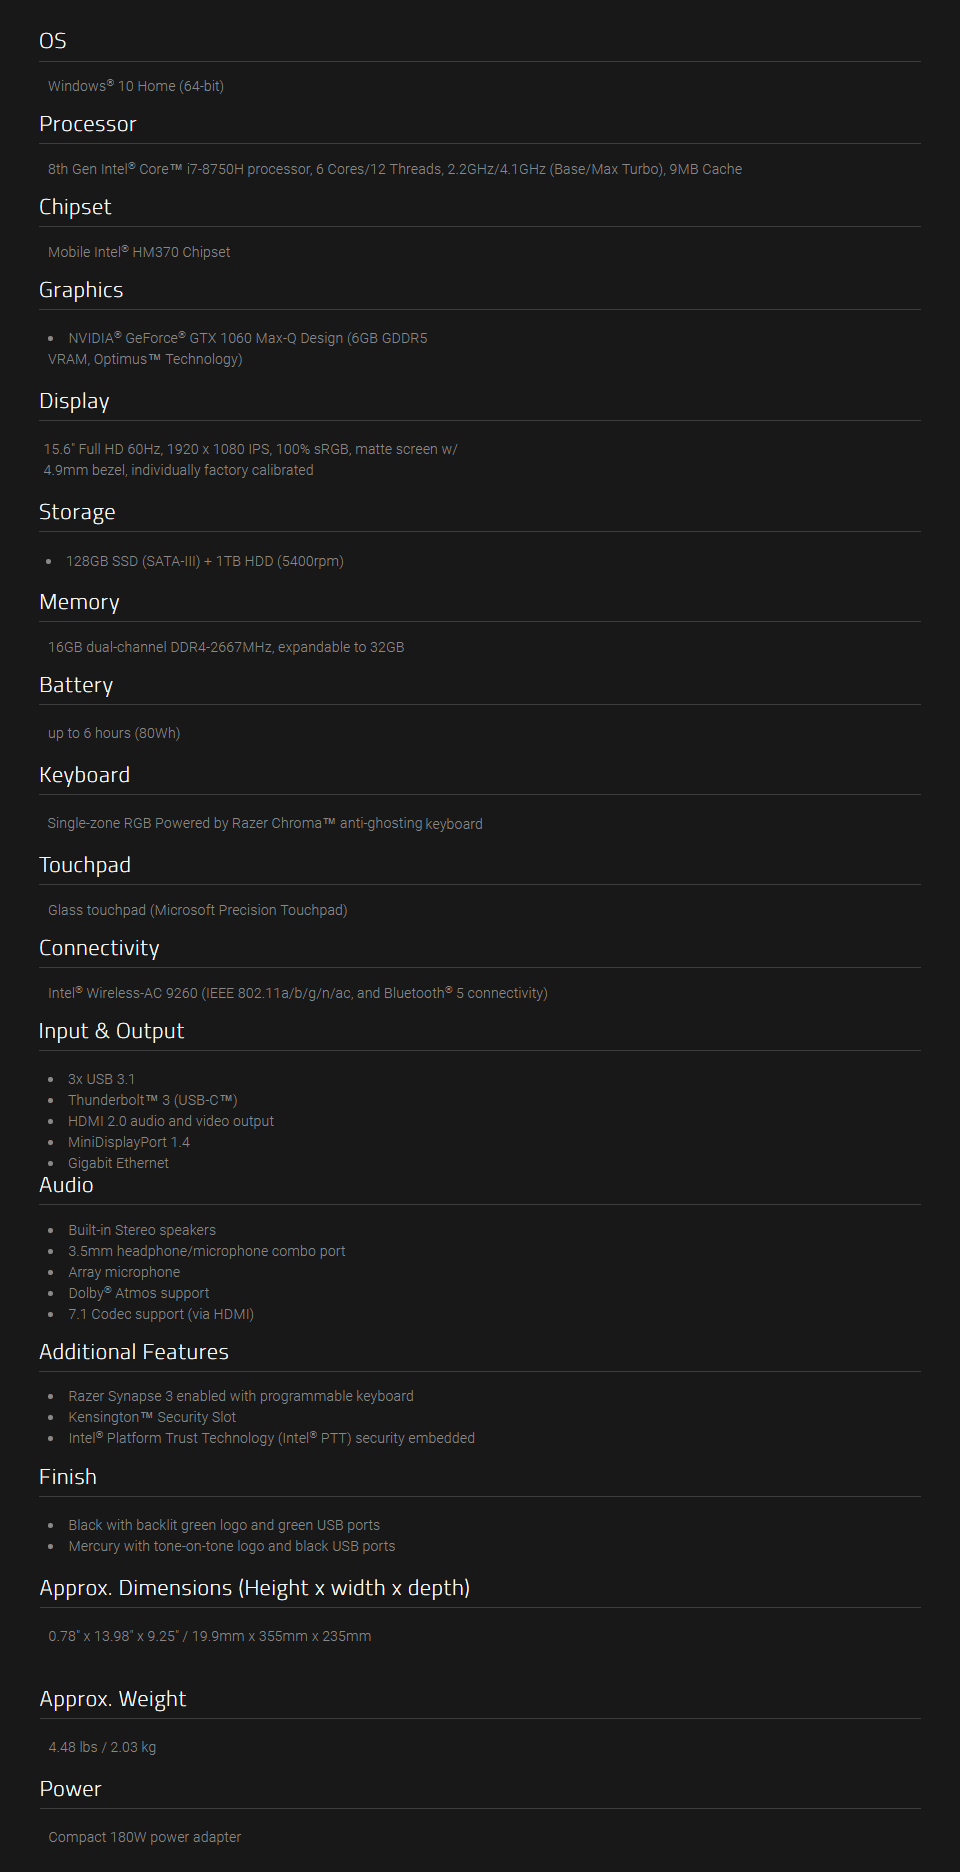Select the Chipset section heading
The width and height of the screenshot is (960, 1872).
(75, 207)
